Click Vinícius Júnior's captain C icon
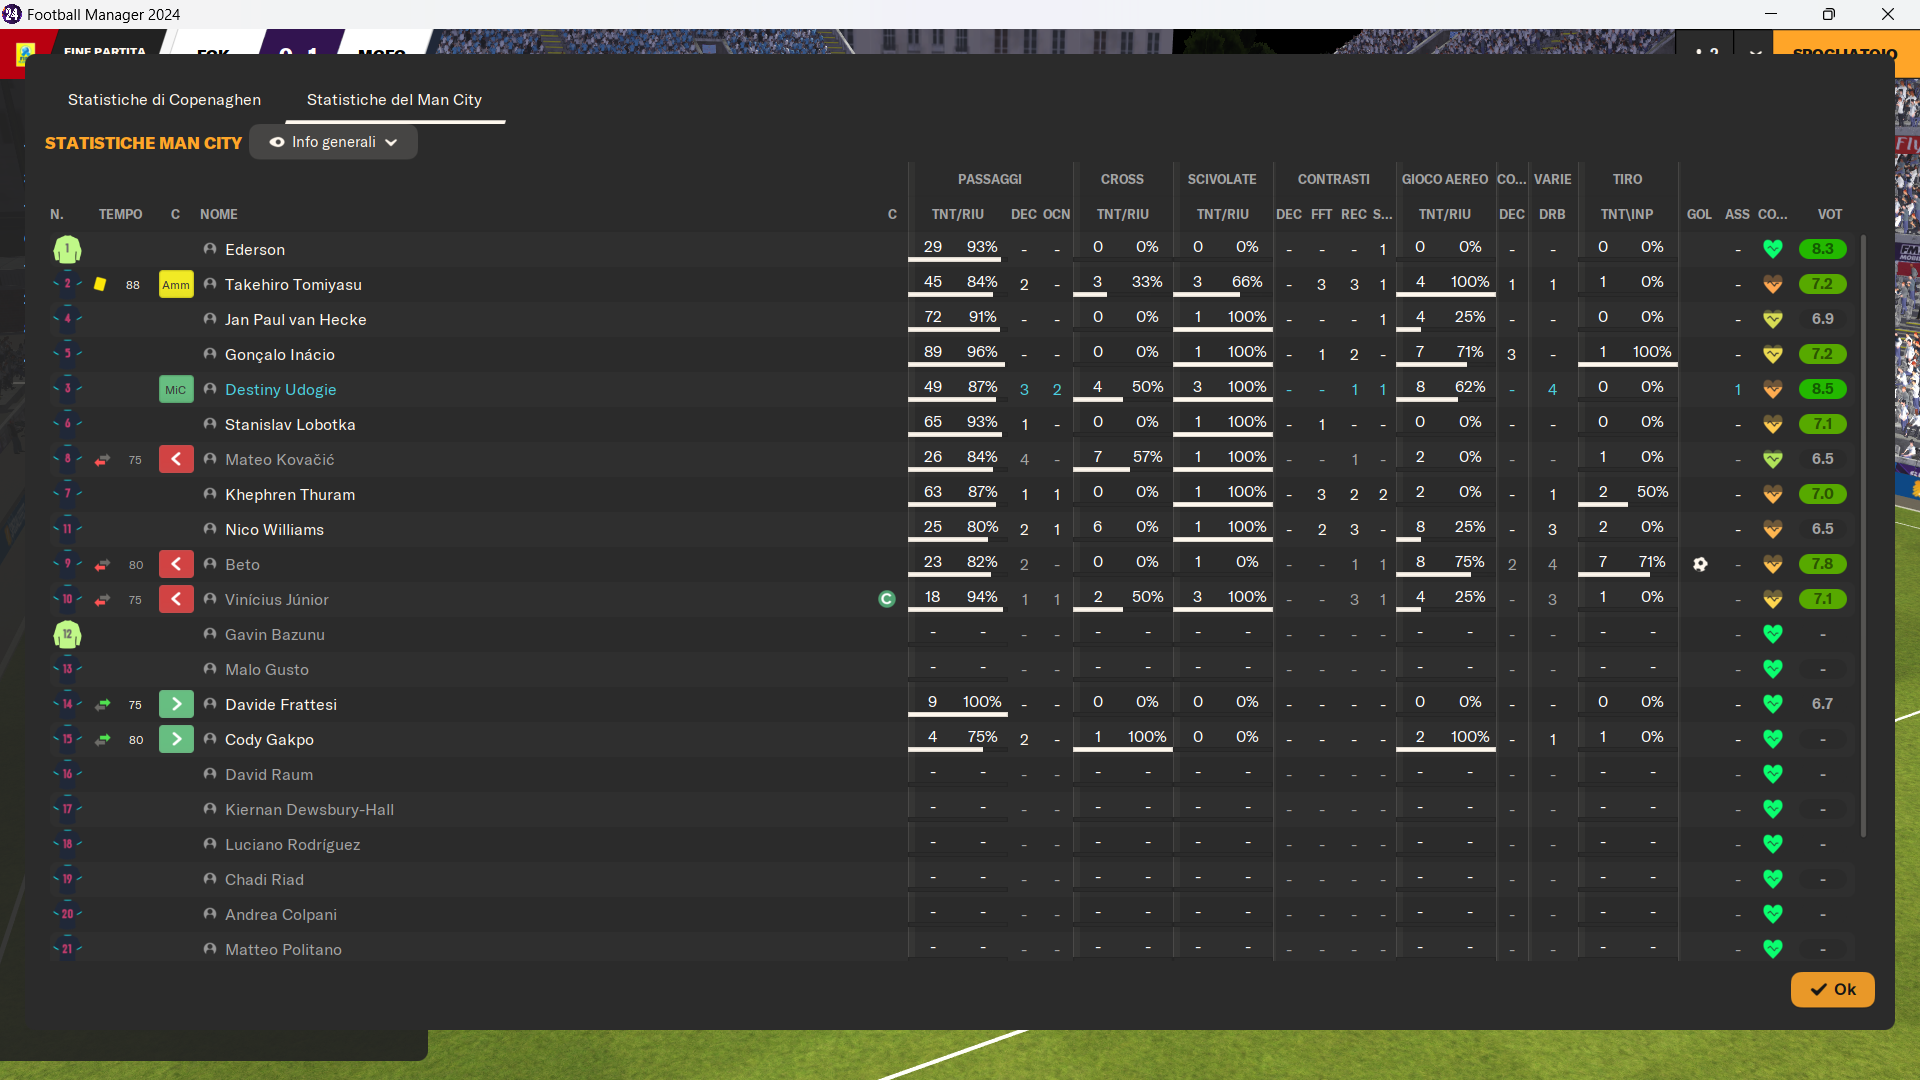Image resolution: width=1920 pixels, height=1080 pixels. [886, 599]
